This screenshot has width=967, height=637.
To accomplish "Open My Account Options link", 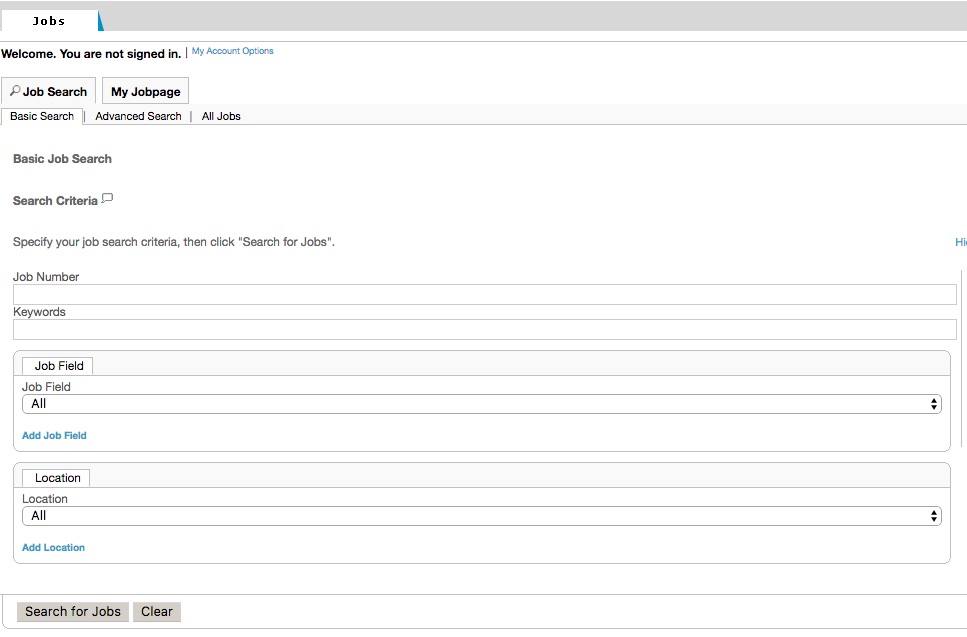I will pyautogui.click(x=232, y=51).
